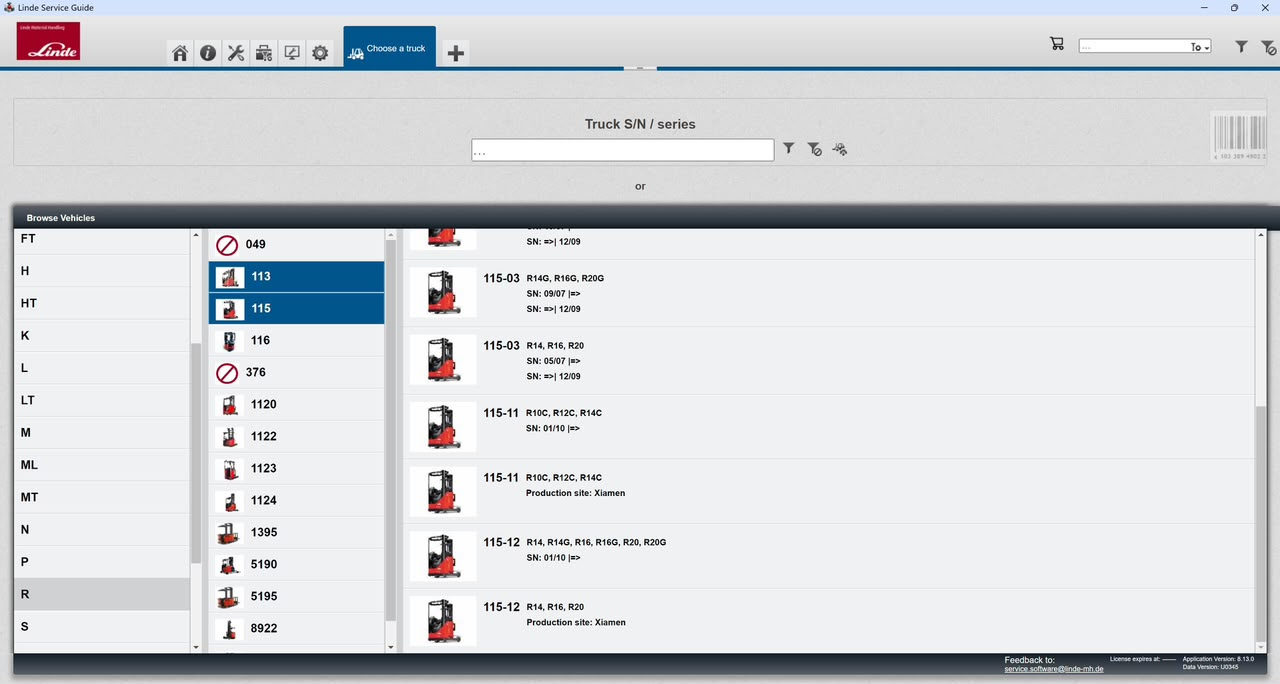Screen dimensions: 1280x684
Task: Open the shopping cart
Action: coord(1057,44)
